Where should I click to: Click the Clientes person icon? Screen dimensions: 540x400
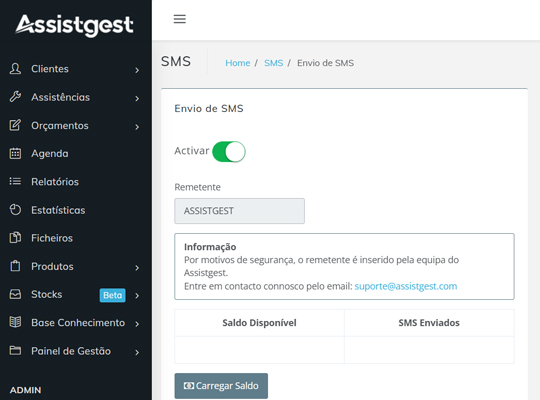(15, 69)
